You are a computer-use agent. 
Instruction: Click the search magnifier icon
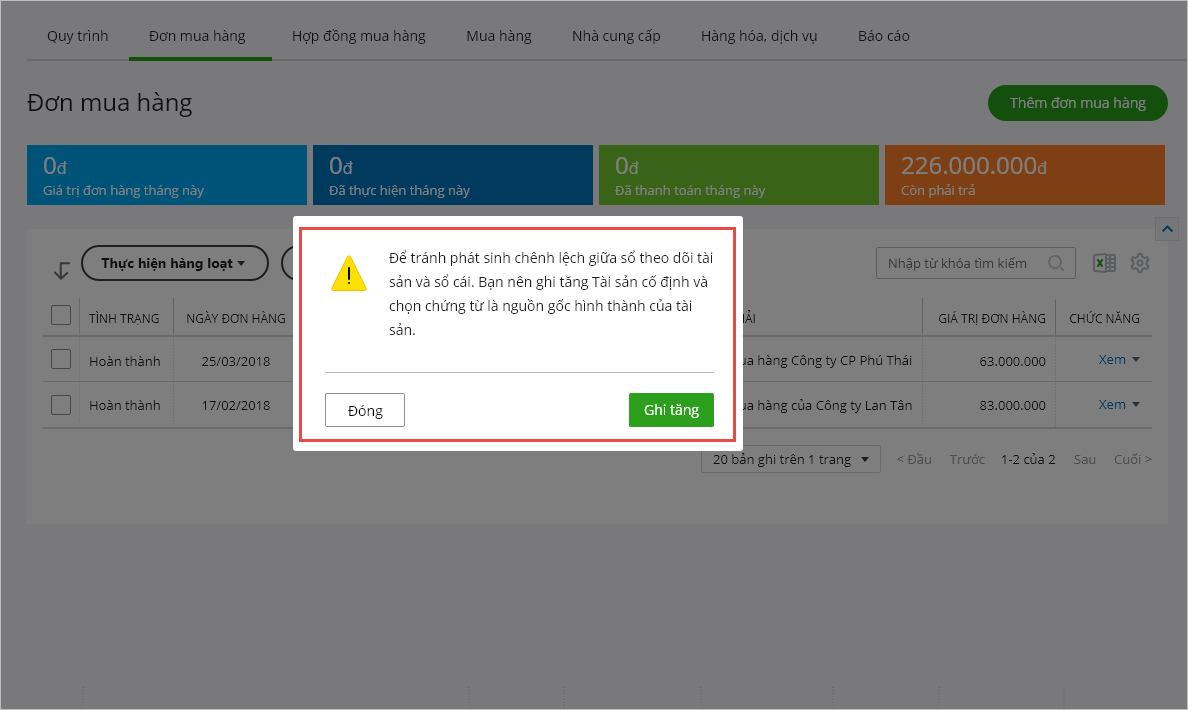1056,263
